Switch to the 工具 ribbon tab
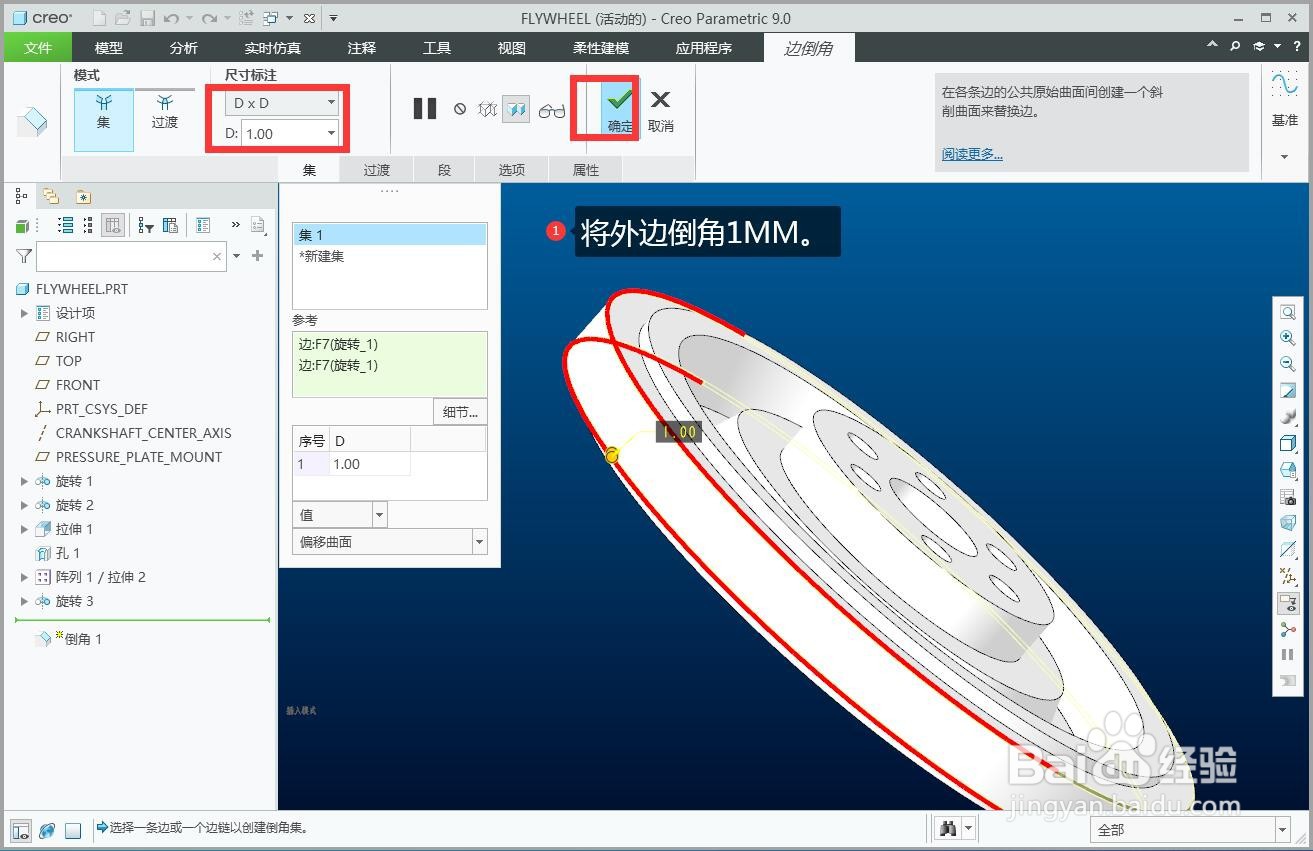The width and height of the screenshot is (1313, 851). [437, 47]
